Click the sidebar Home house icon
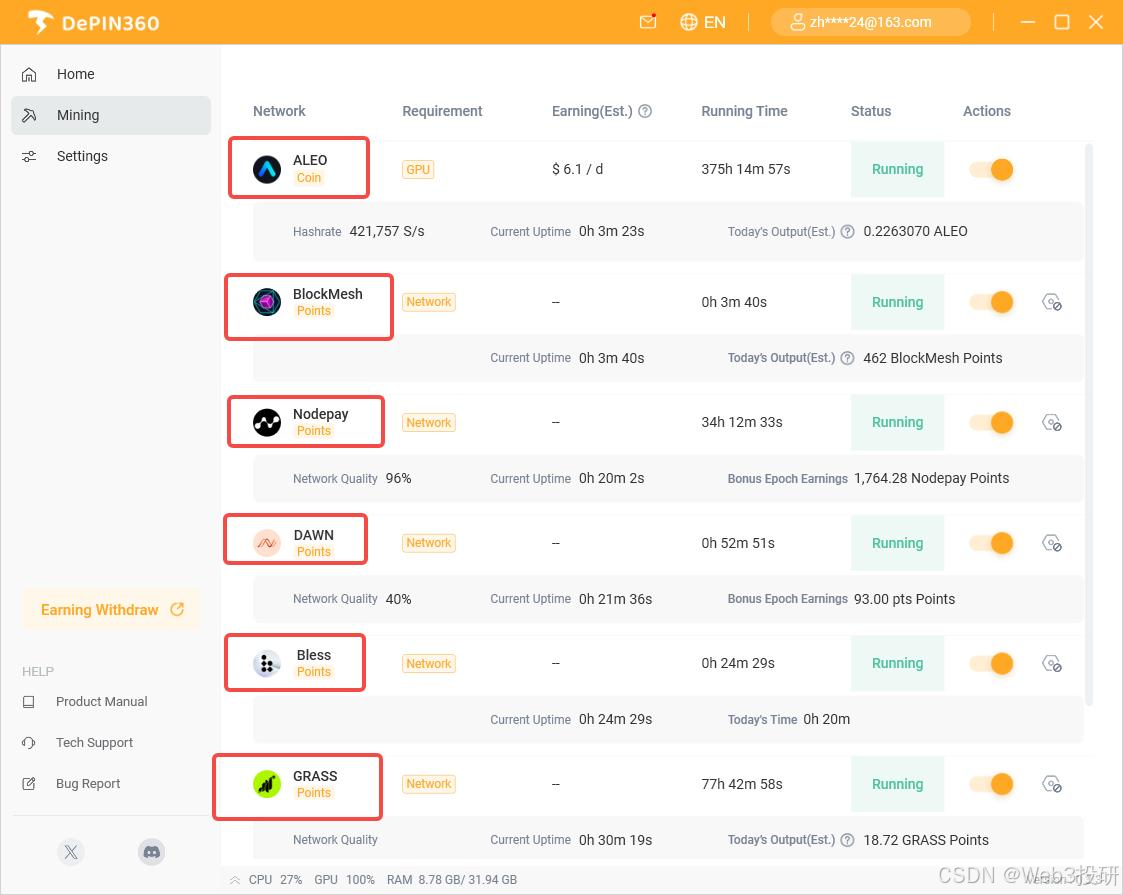Viewport: 1123px width, 895px height. pyautogui.click(x=29, y=74)
